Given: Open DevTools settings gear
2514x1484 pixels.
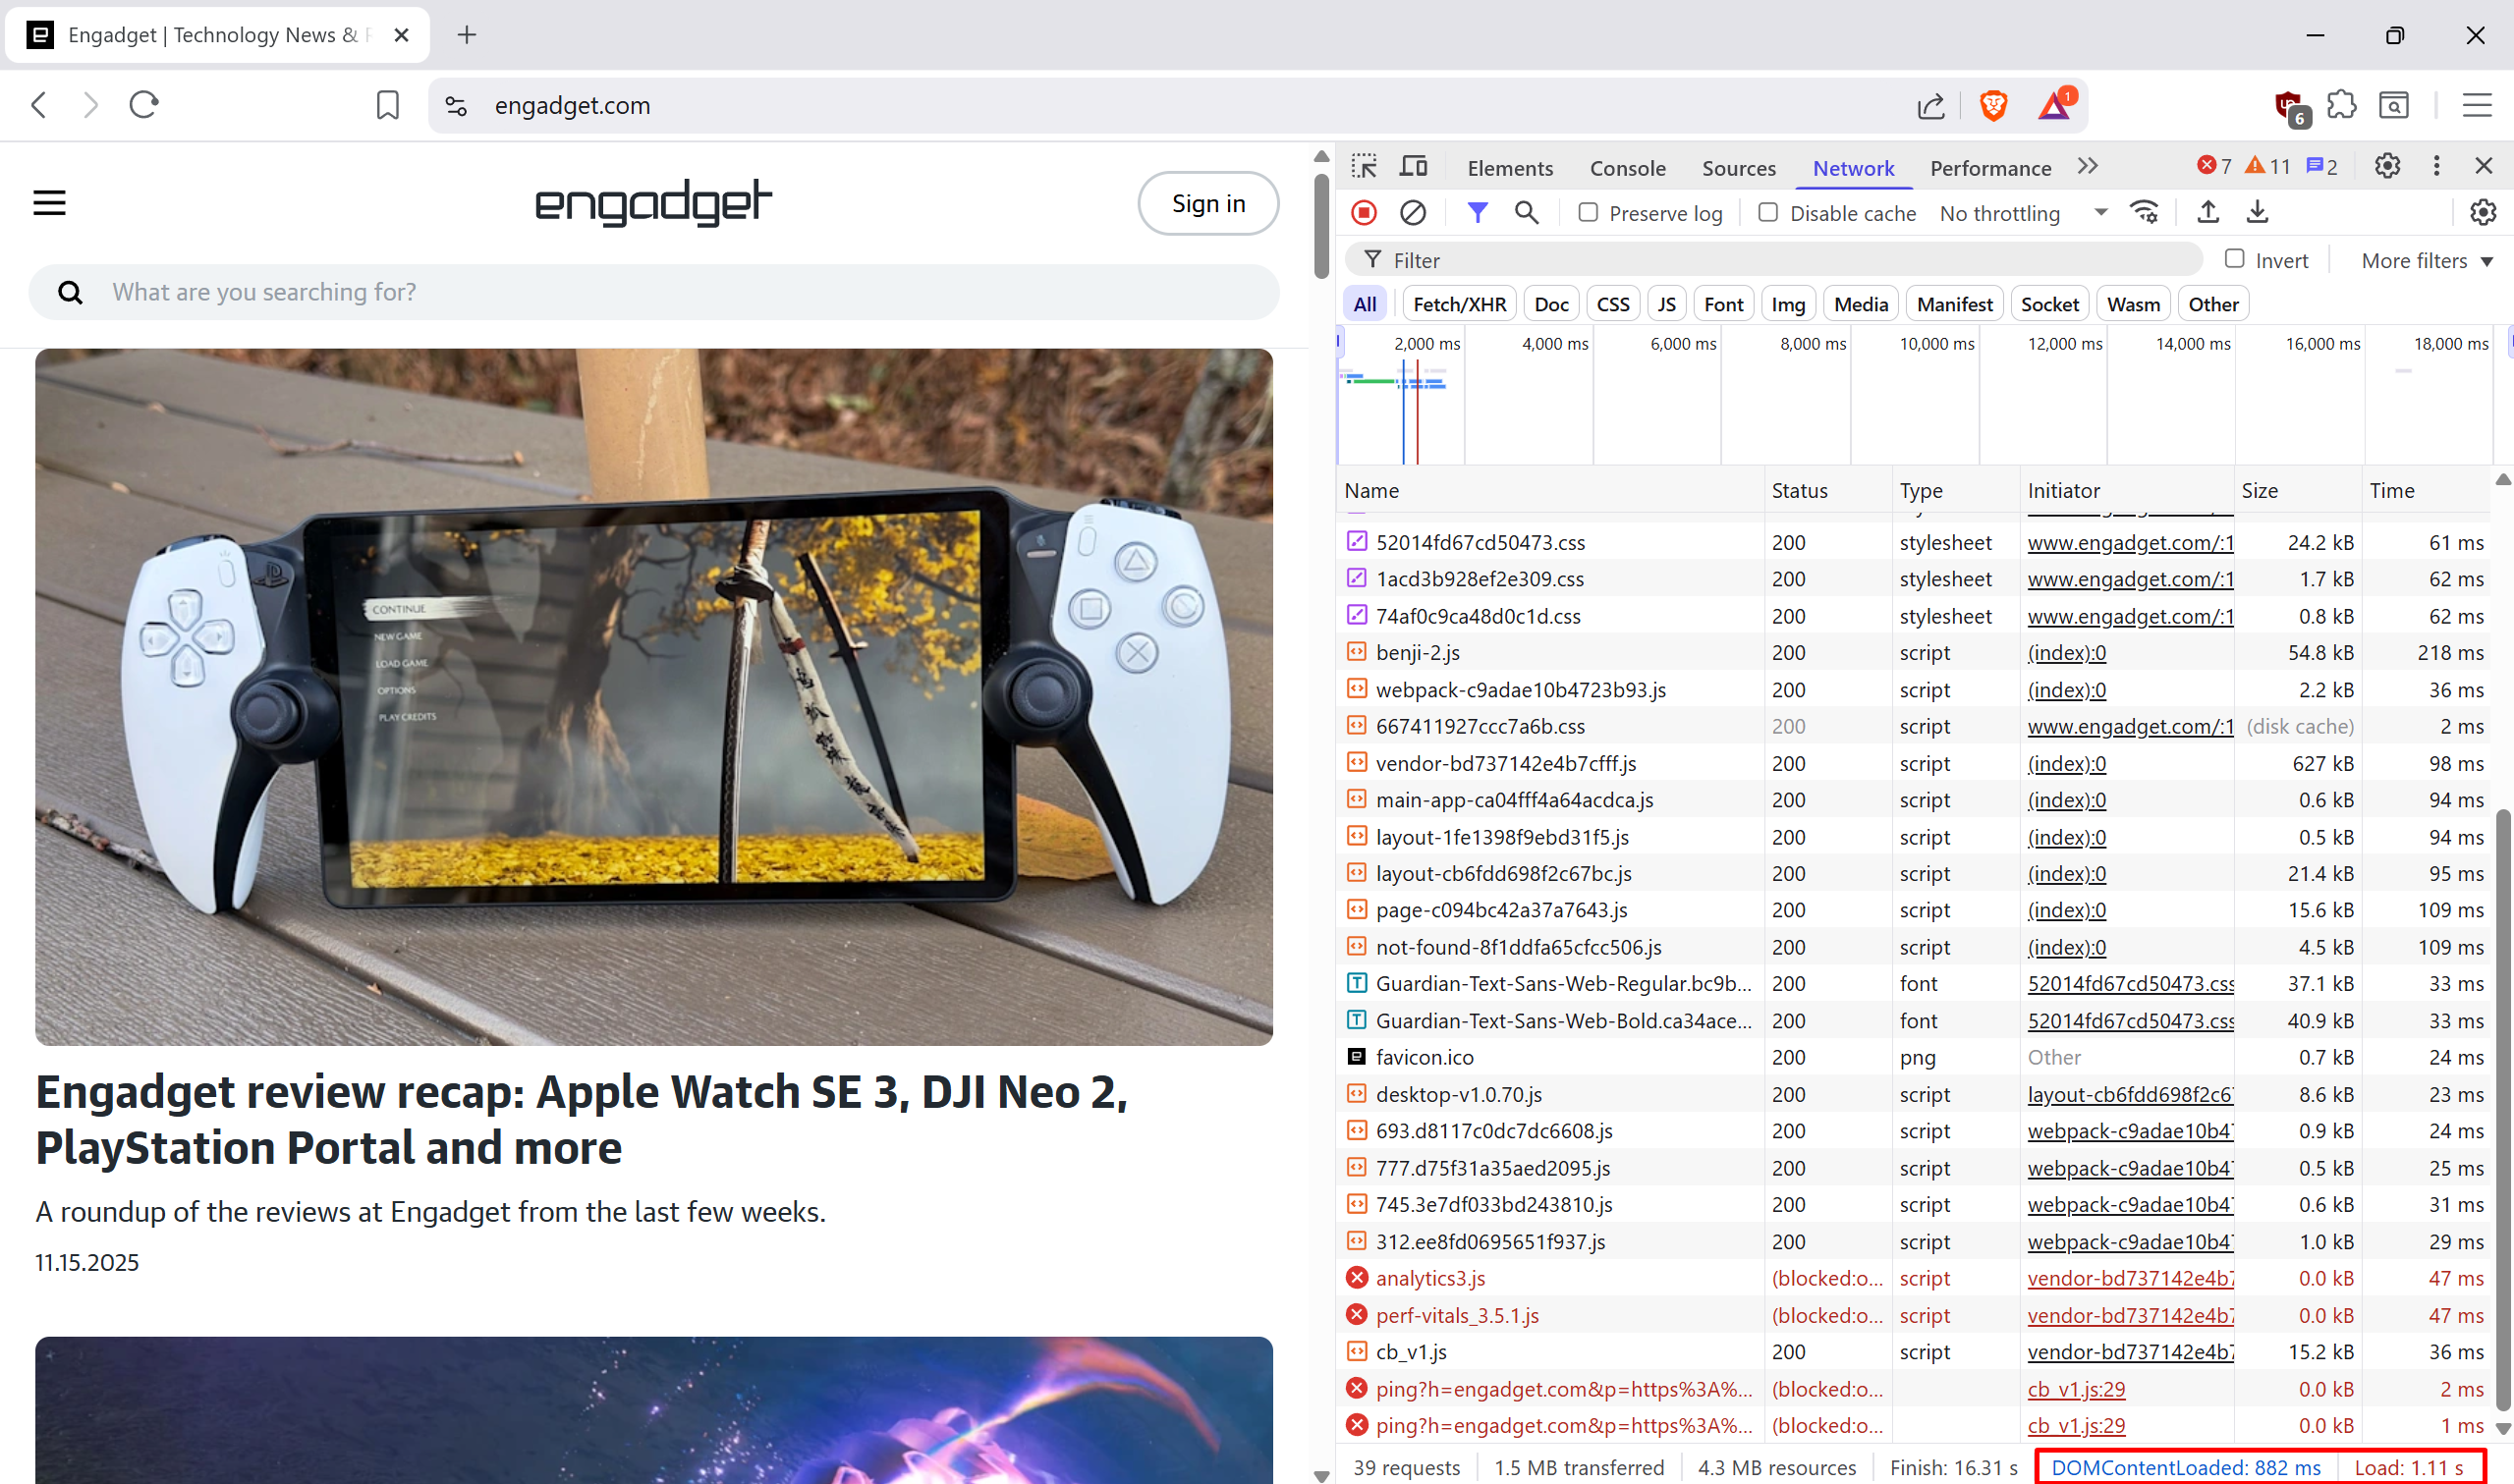Looking at the screenshot, I should (2387, 166).
